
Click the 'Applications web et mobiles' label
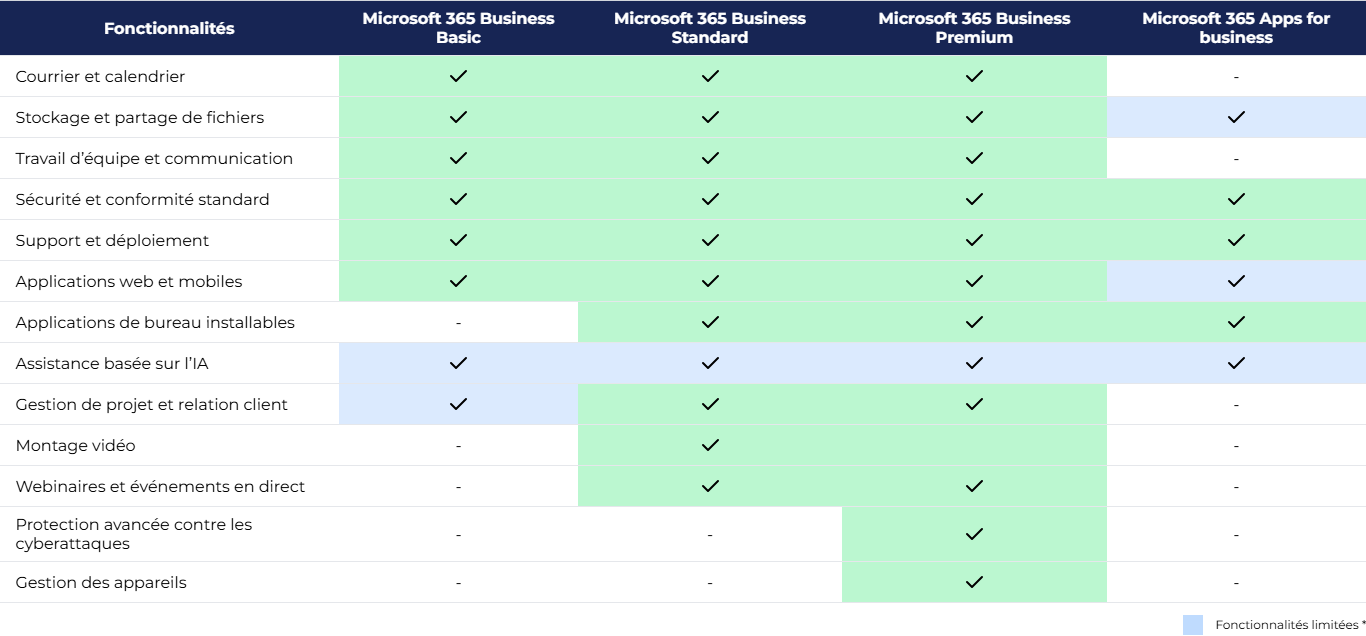pyautogui.click(x=129, y=281)
